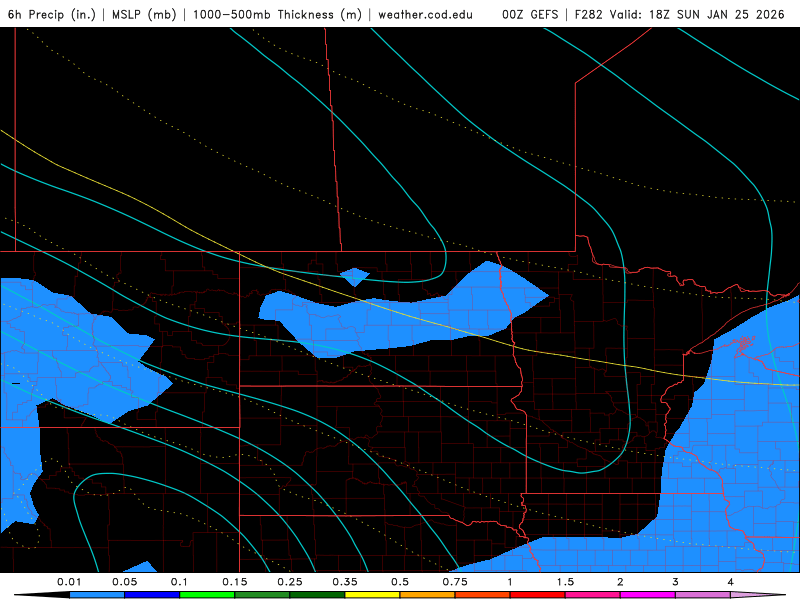Click the legend value 3

point(676,582)
